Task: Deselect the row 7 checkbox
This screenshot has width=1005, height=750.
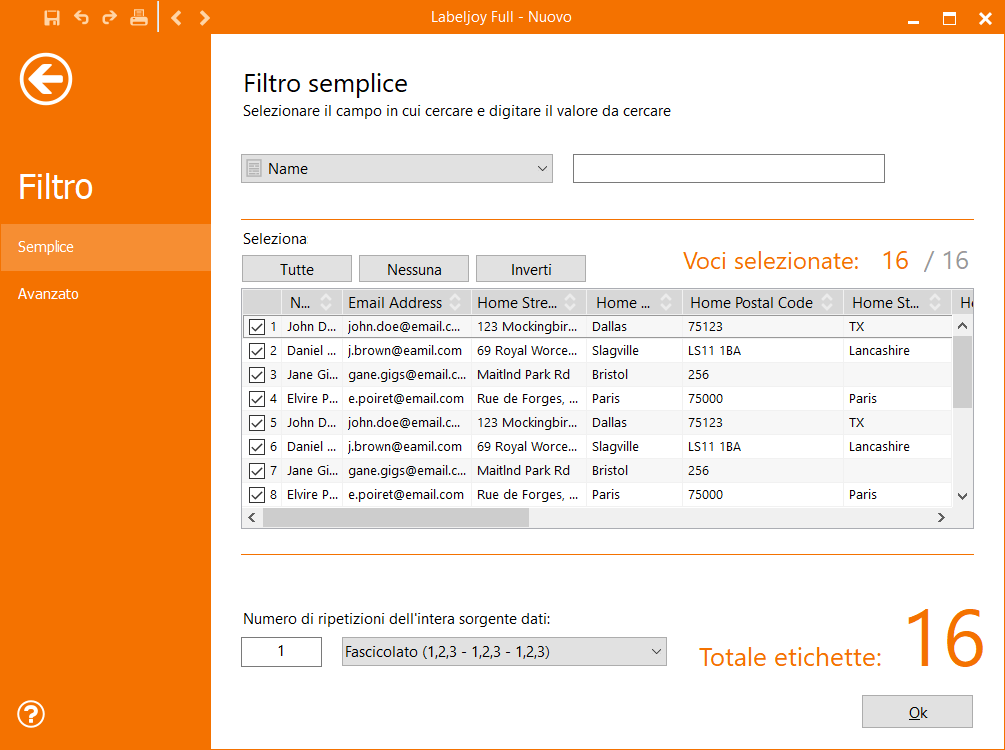Action: pyautogui.click(x=257, y=471)
